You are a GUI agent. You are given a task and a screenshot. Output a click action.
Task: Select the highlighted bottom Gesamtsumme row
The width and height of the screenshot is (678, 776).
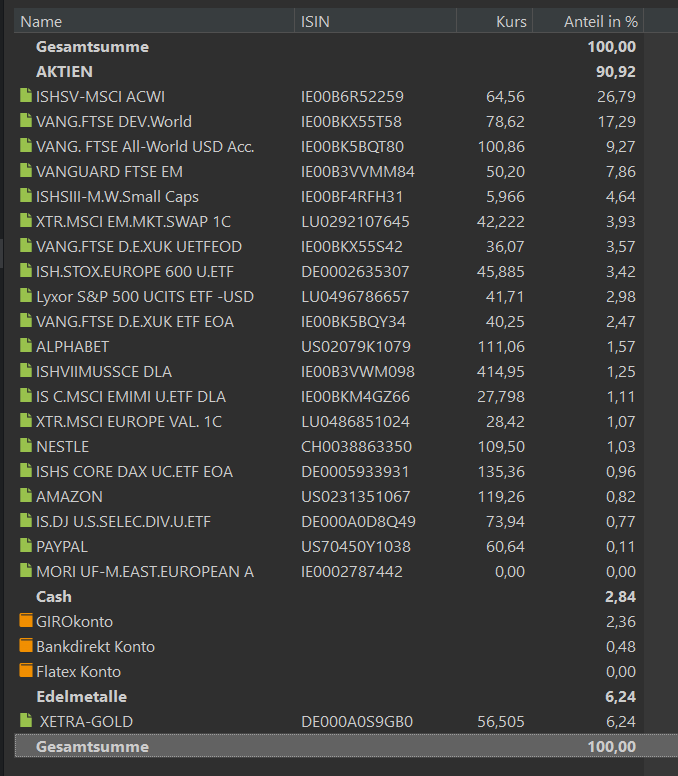[x=346, y=746]
